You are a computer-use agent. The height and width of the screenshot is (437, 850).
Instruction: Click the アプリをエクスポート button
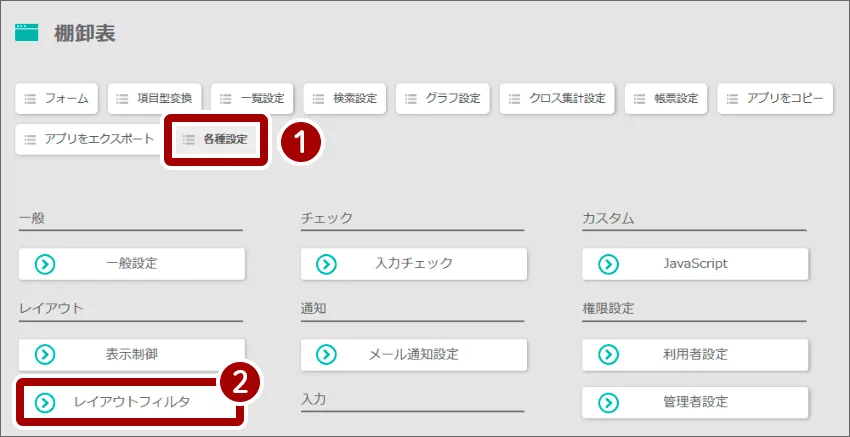point(89,139)
